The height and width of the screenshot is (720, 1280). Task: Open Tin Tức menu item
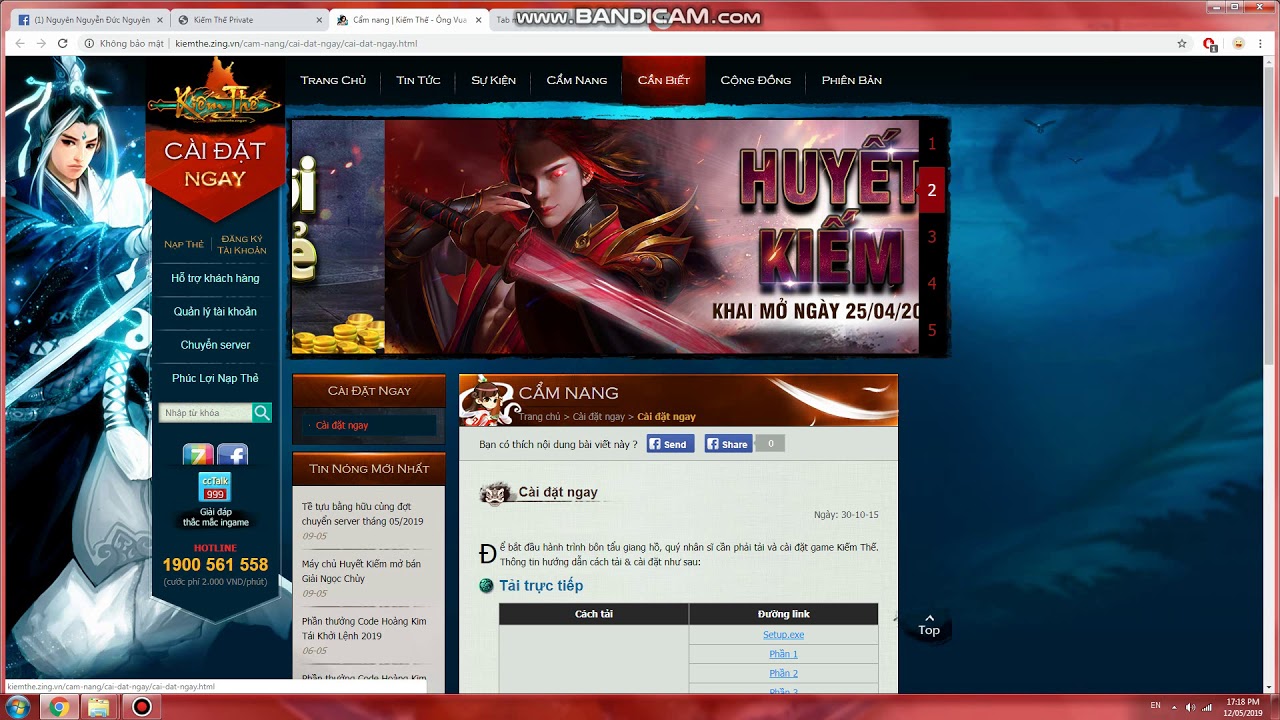[x=418, y=81]
